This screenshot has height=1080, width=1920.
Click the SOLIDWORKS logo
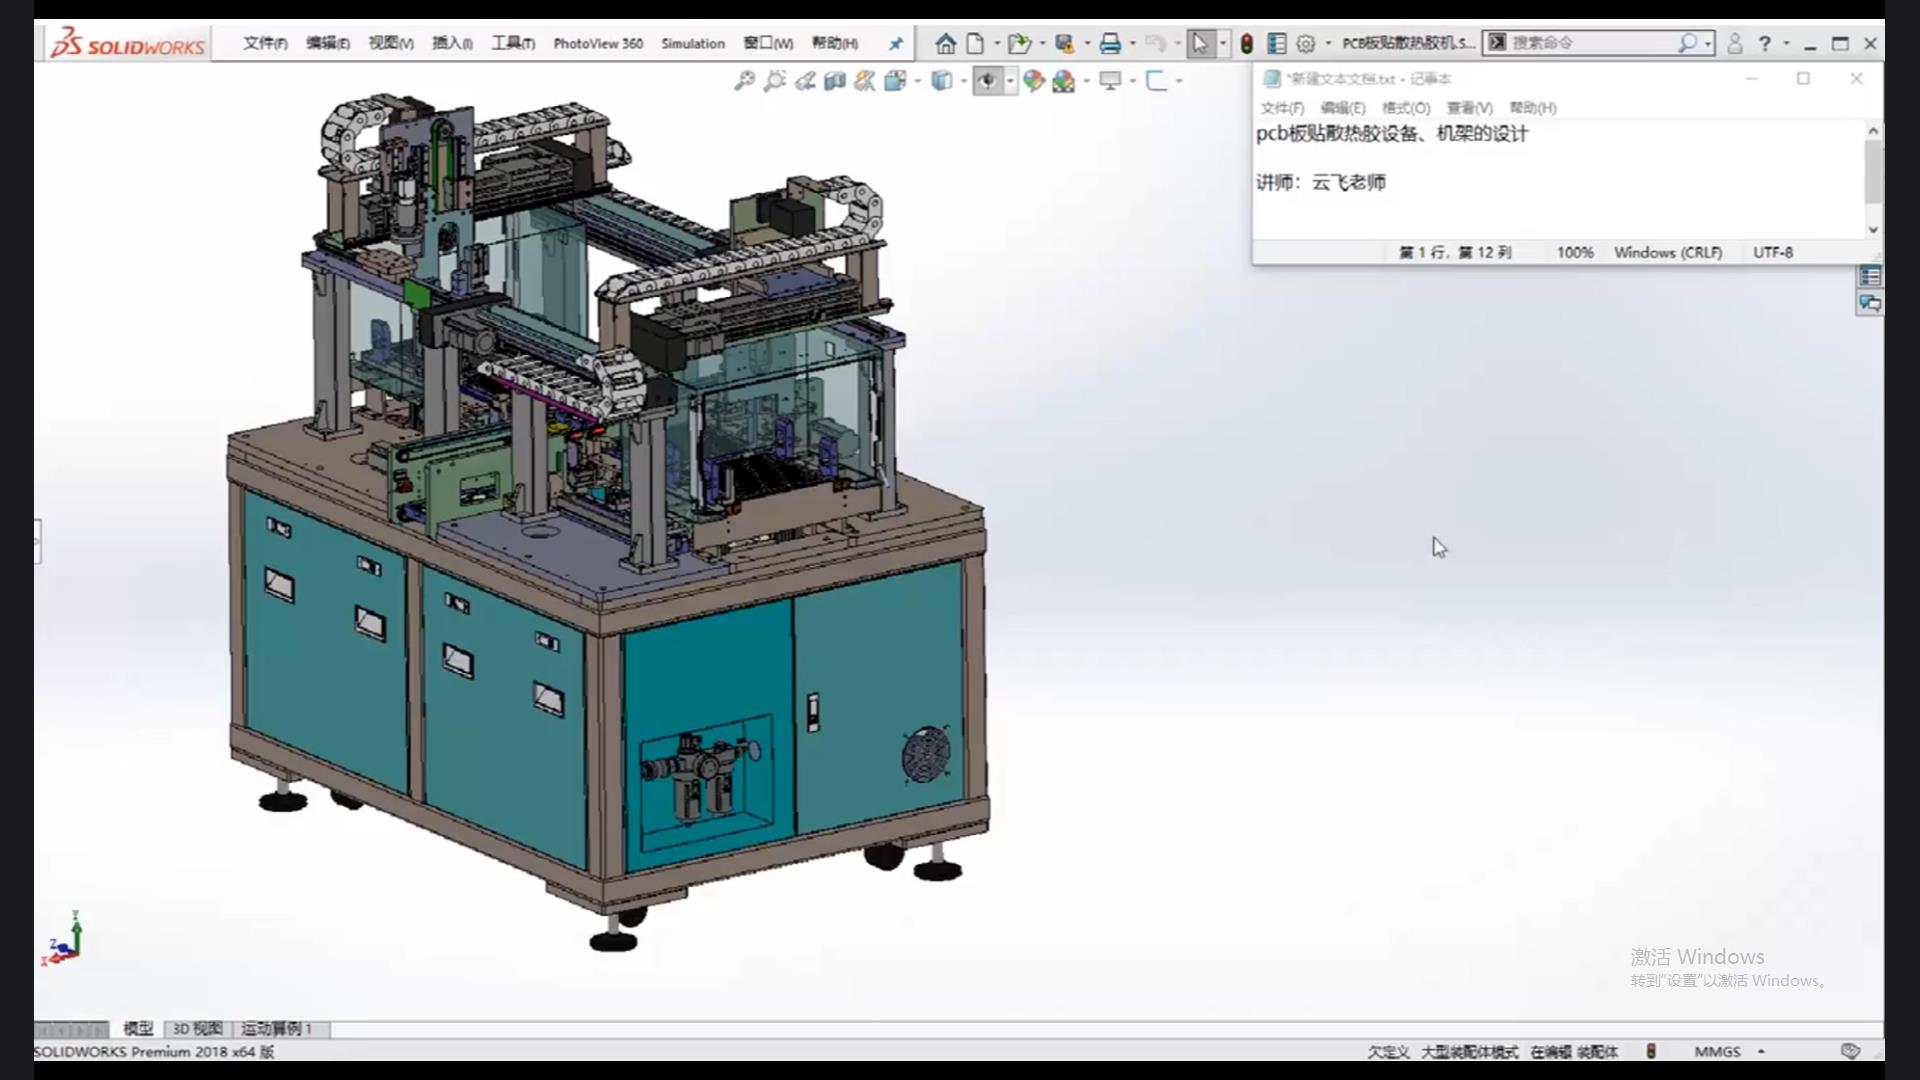(128, 44)
